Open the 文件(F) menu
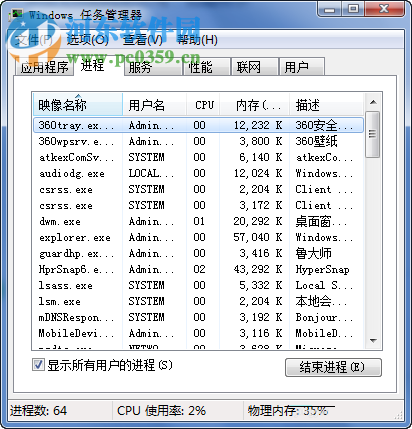 [x=33, y=40]
